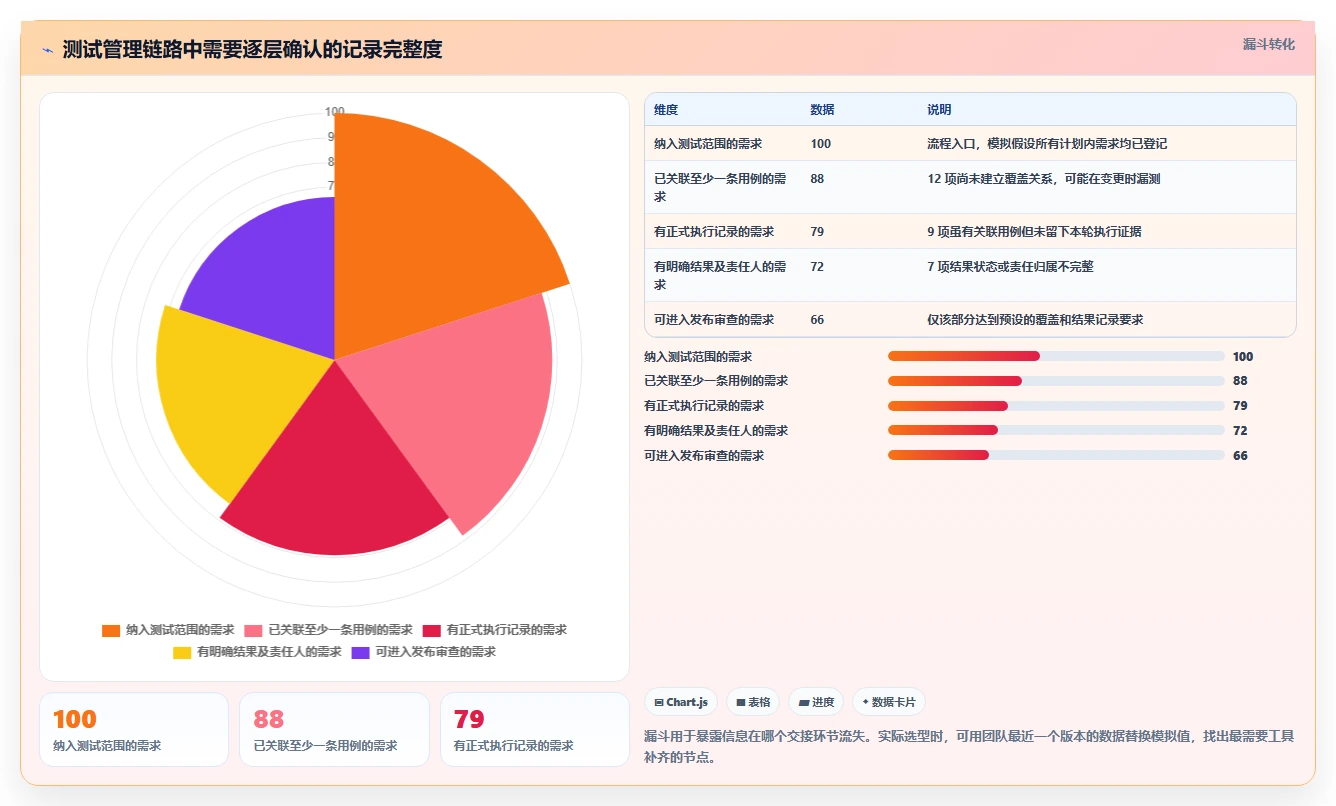Click progress bar for 纳入测试范围的需求
Screen dimensions: 1336x806
[1056, 356]
